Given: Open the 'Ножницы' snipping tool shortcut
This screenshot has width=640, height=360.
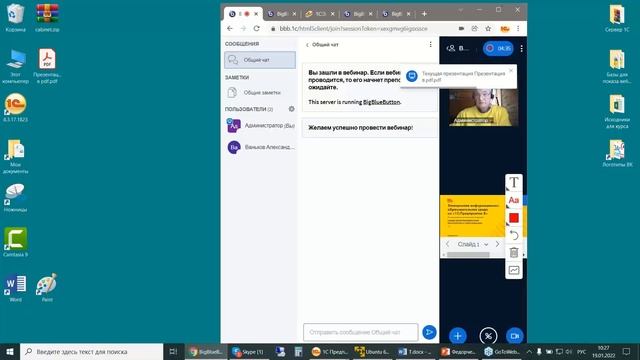Looking at the screenshot, I should (16, 198).
